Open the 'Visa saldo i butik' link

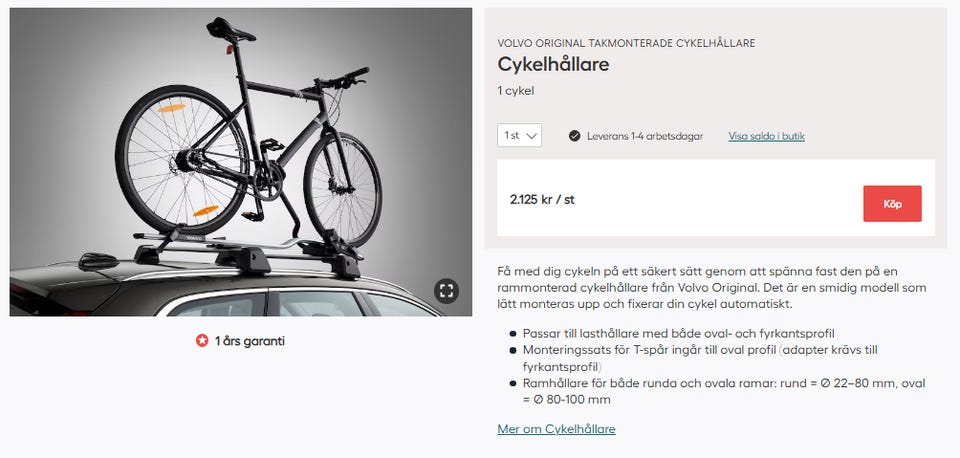pos(766,136)
